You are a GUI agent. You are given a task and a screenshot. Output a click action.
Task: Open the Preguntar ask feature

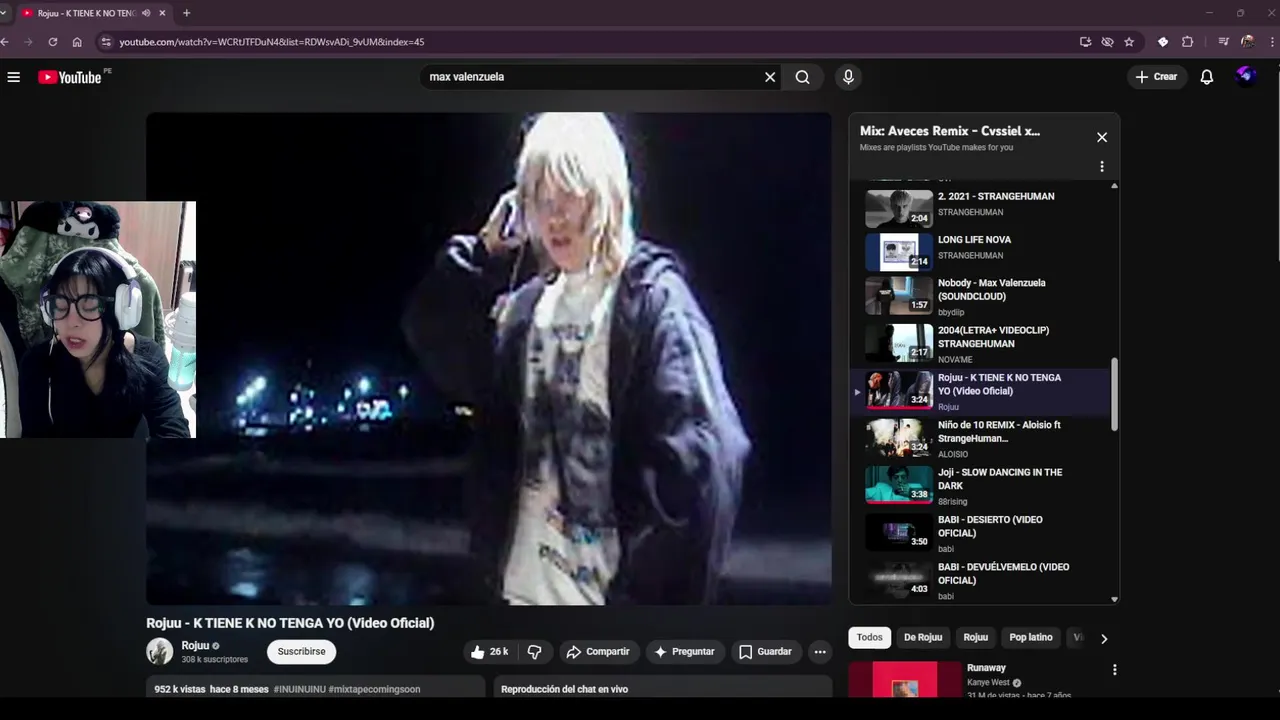coord(684,652)
